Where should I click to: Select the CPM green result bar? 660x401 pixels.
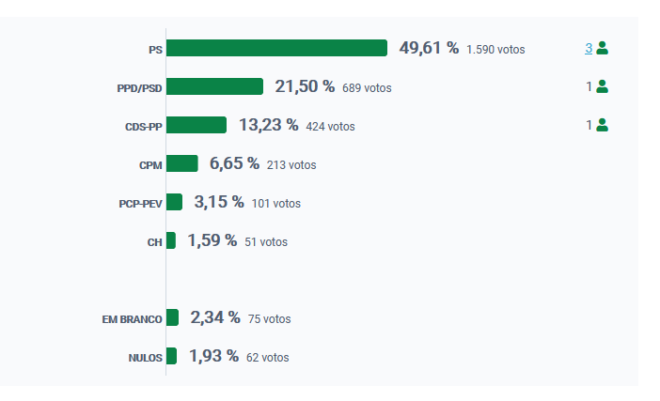(182, 163)
